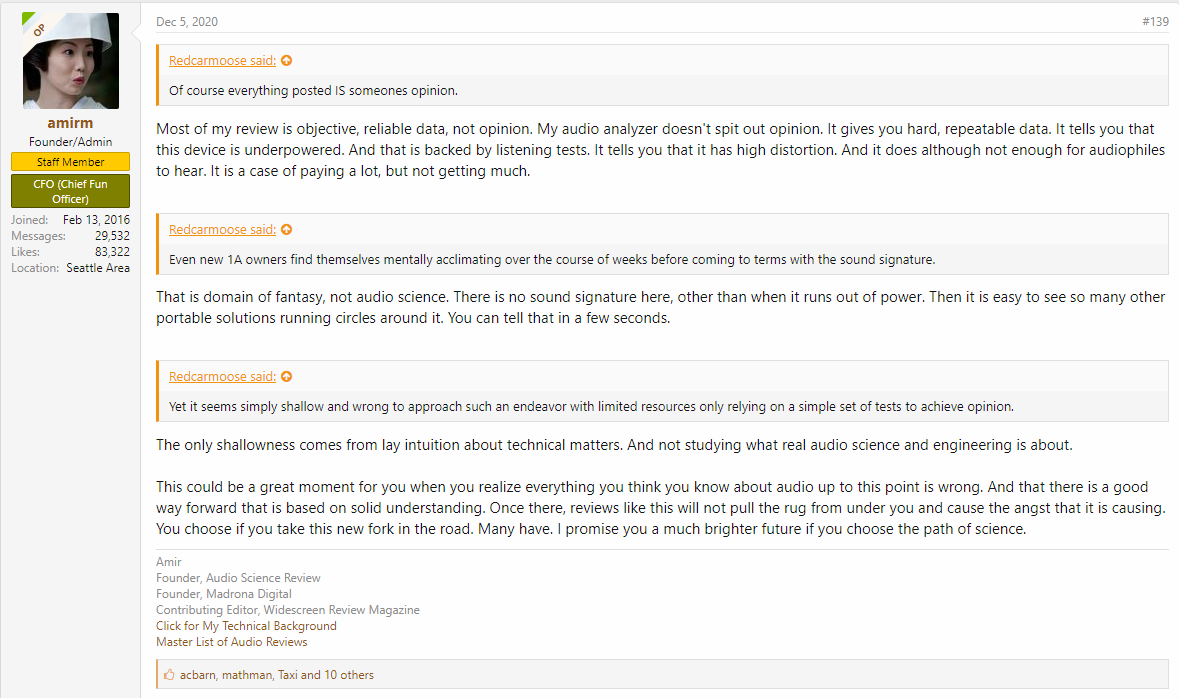Click mathman in the likes list

(247, 675)
